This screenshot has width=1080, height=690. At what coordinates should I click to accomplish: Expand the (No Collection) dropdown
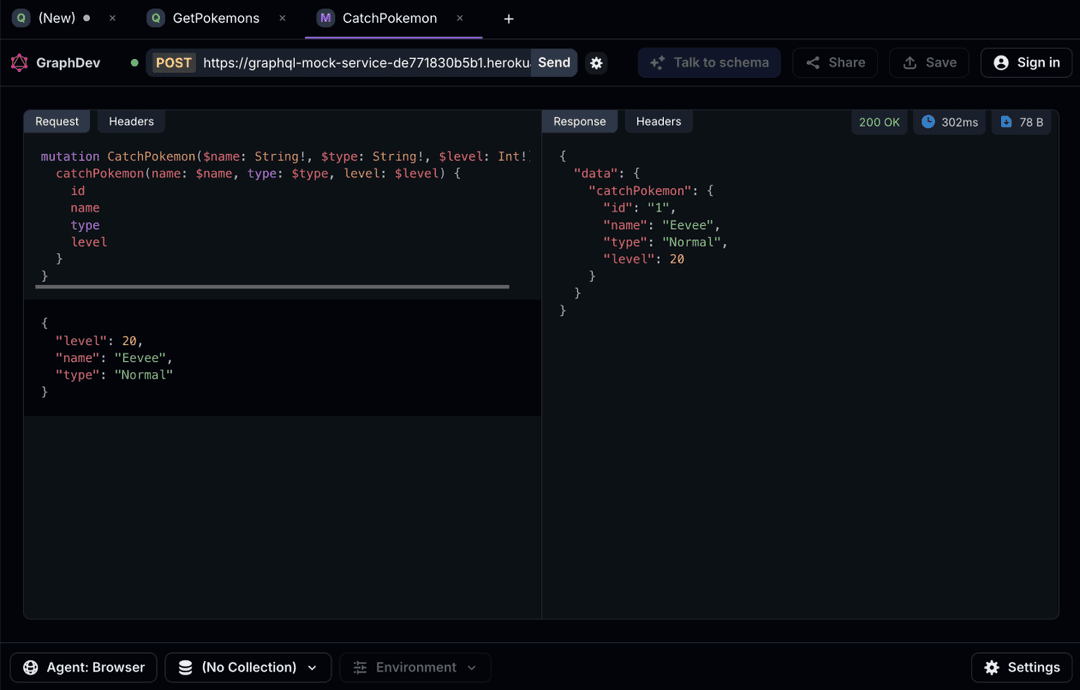coord(248,667)
